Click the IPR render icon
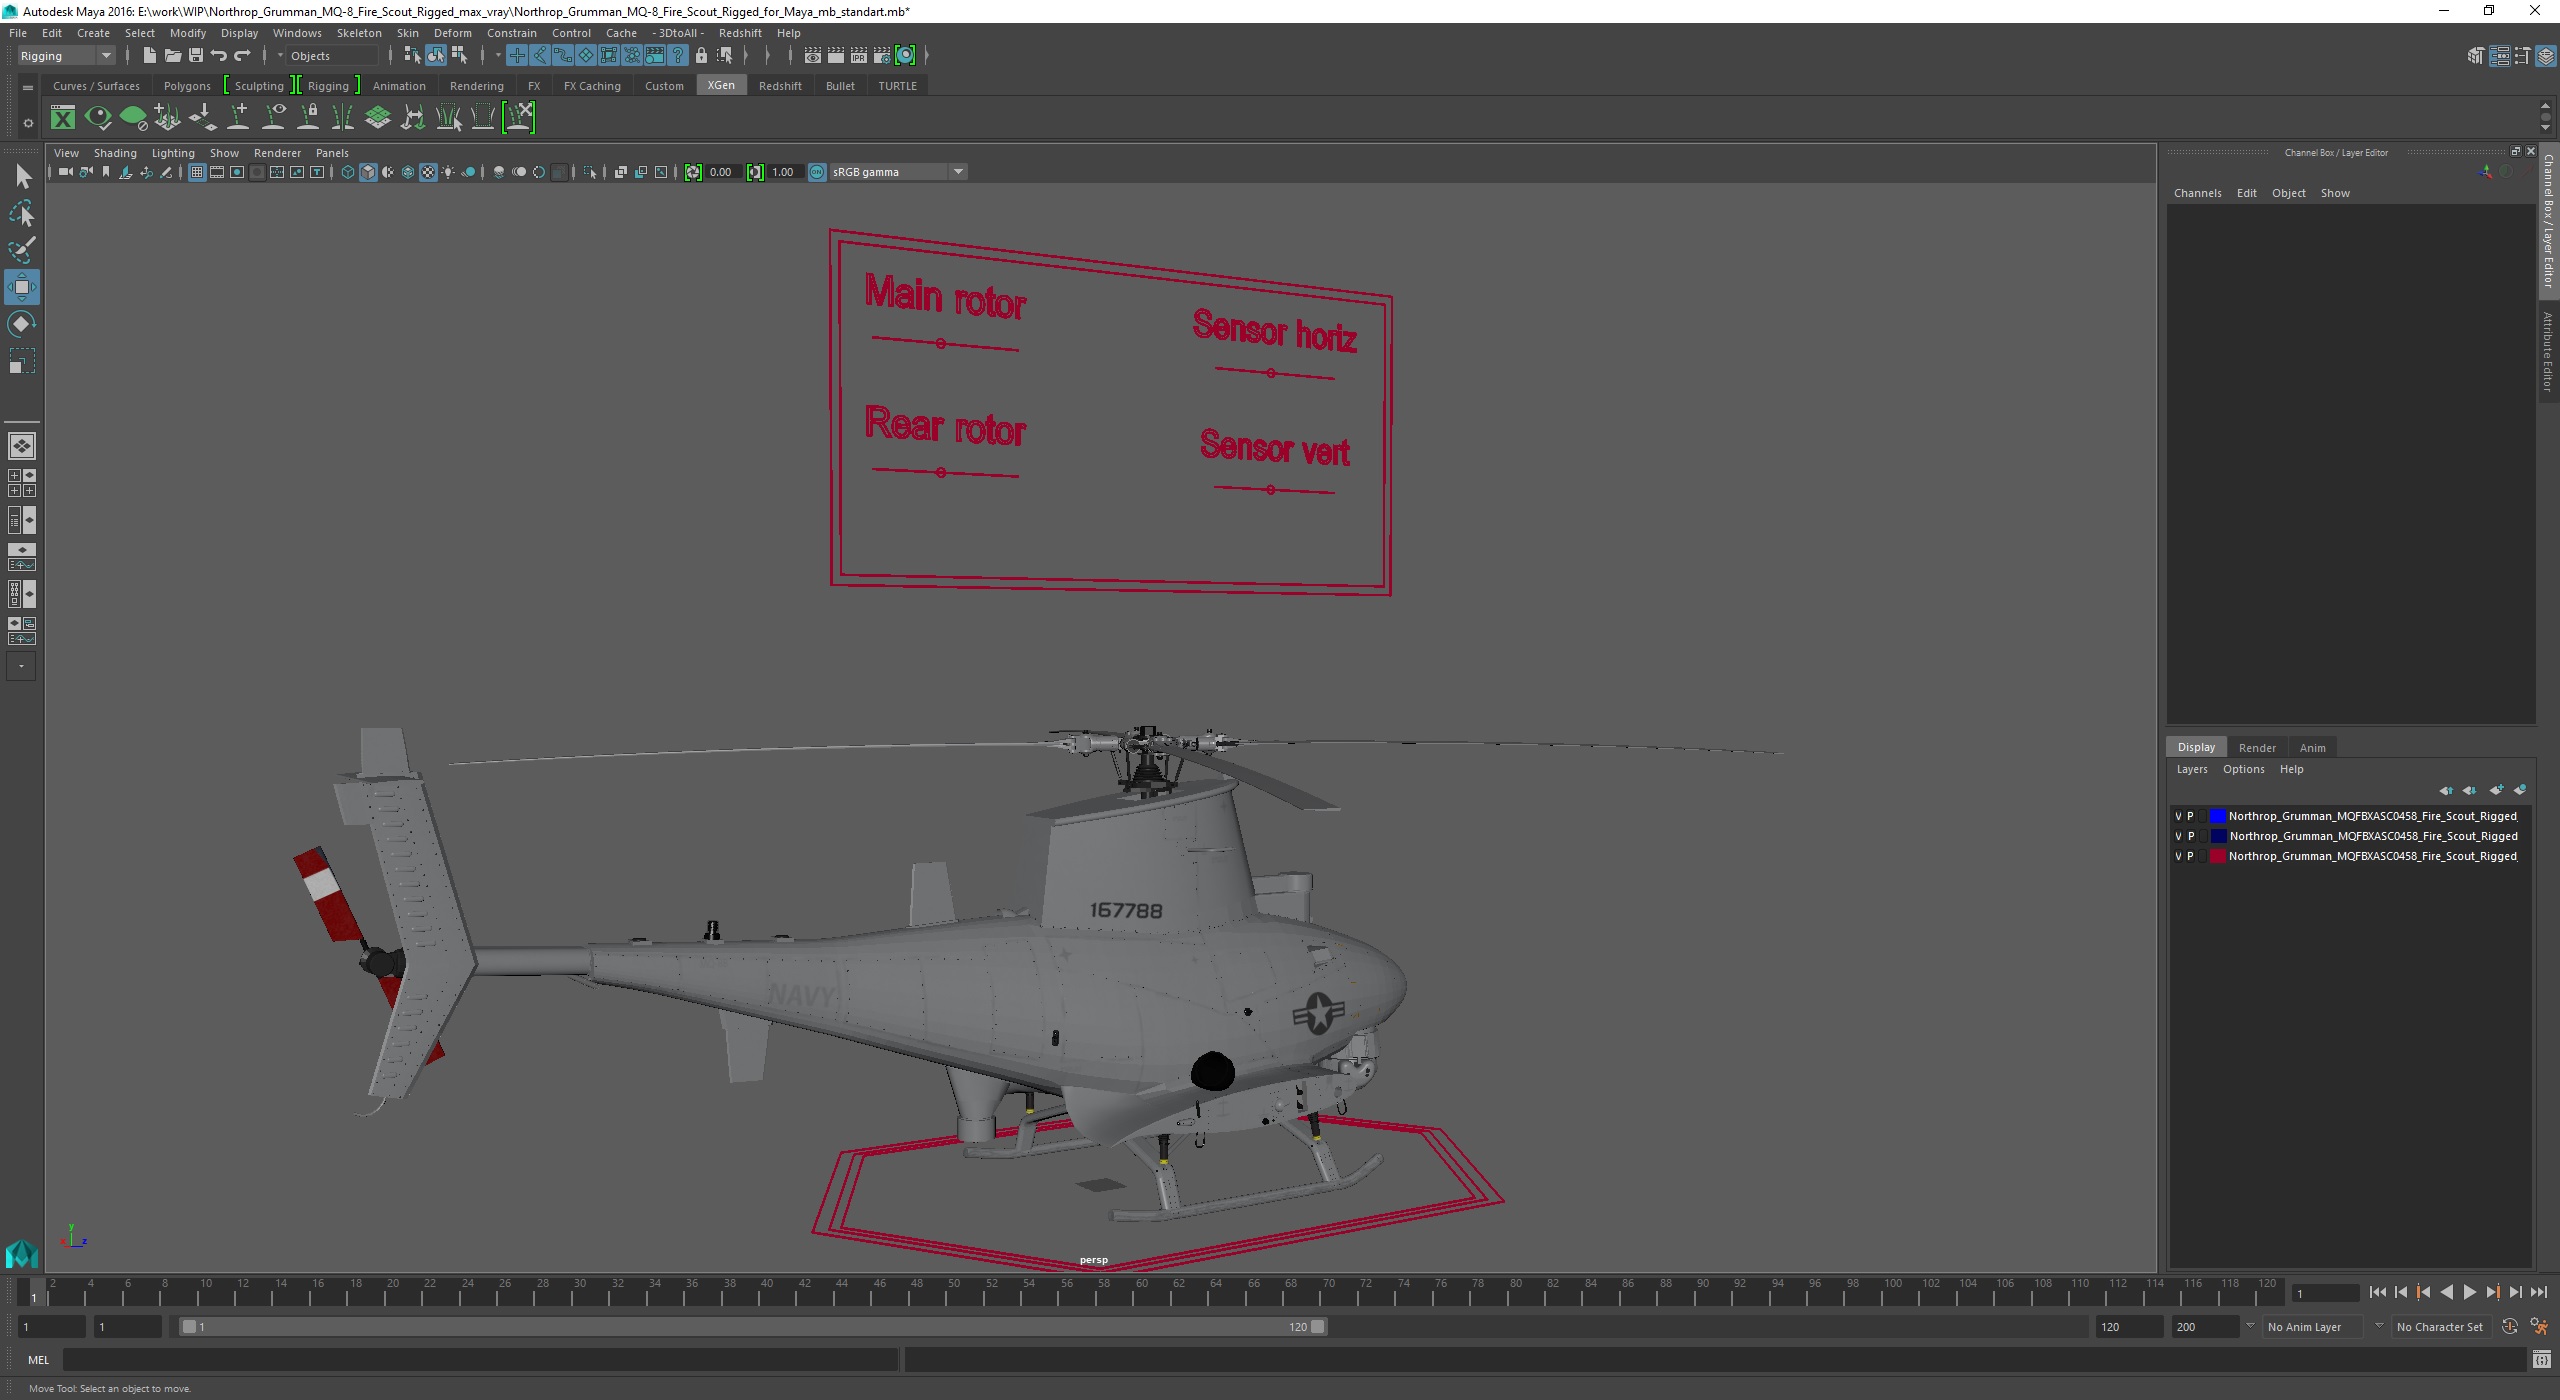The image size is (2560, 1400). [859, 55]
